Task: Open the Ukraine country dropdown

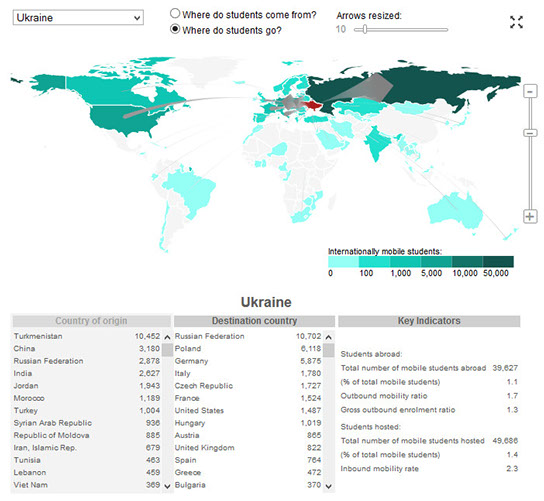Action: 78,17
